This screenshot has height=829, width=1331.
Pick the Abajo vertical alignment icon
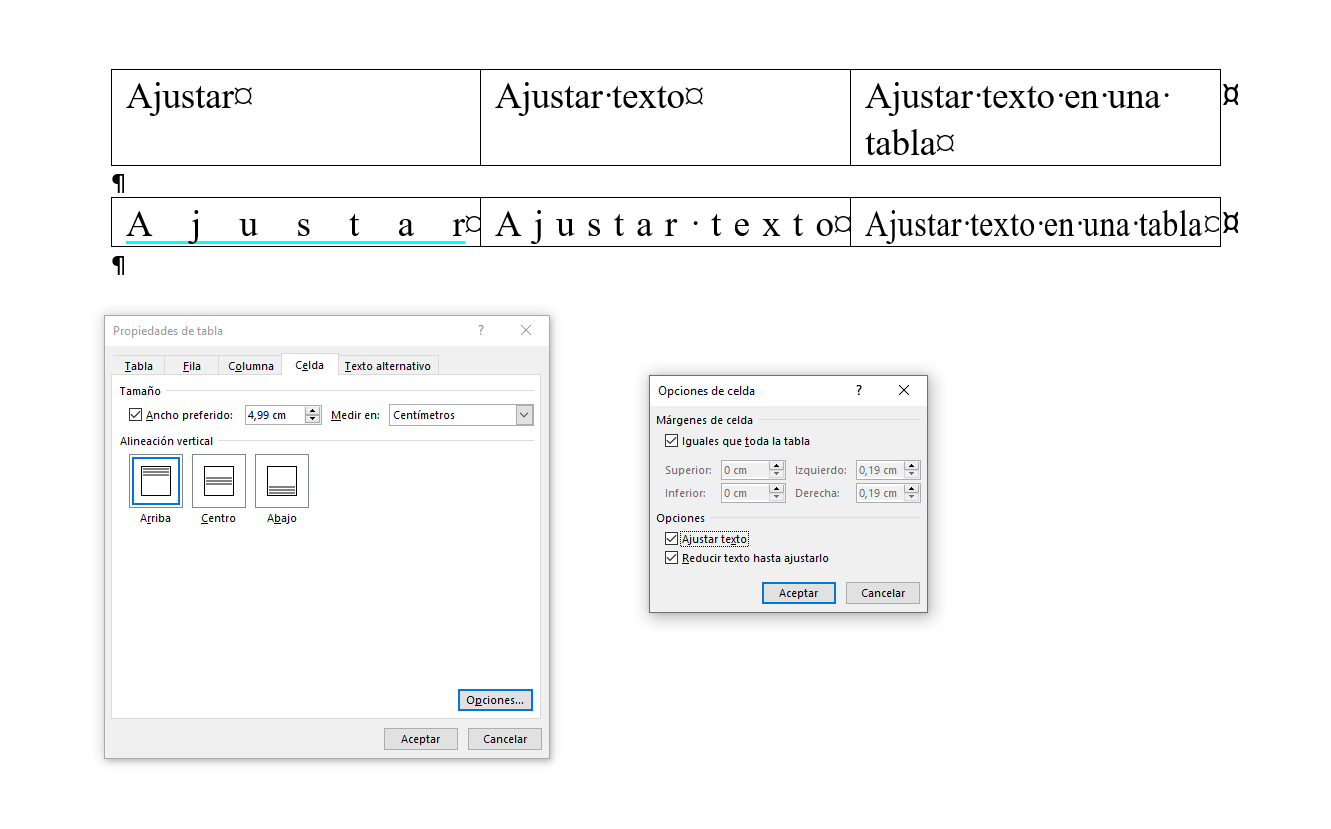[282, 481]
